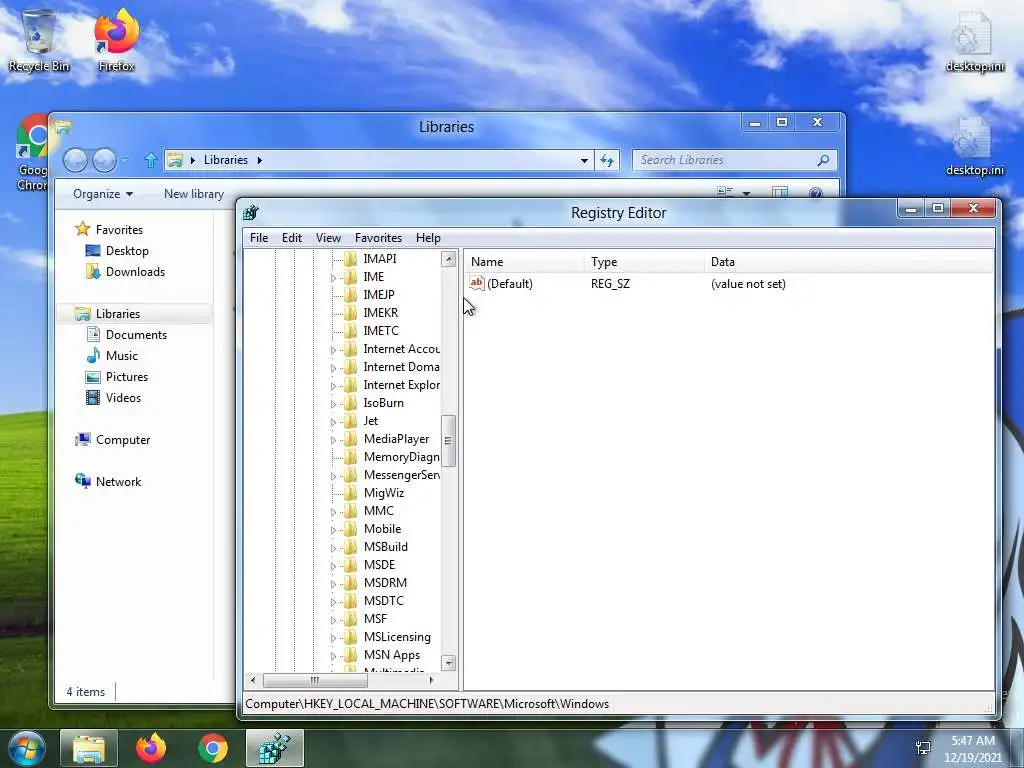Image resolution: width=1024 pixels, height=768 pixels.
Task: Open Registry Editor File menu
Action: click(x=259, y=238)
